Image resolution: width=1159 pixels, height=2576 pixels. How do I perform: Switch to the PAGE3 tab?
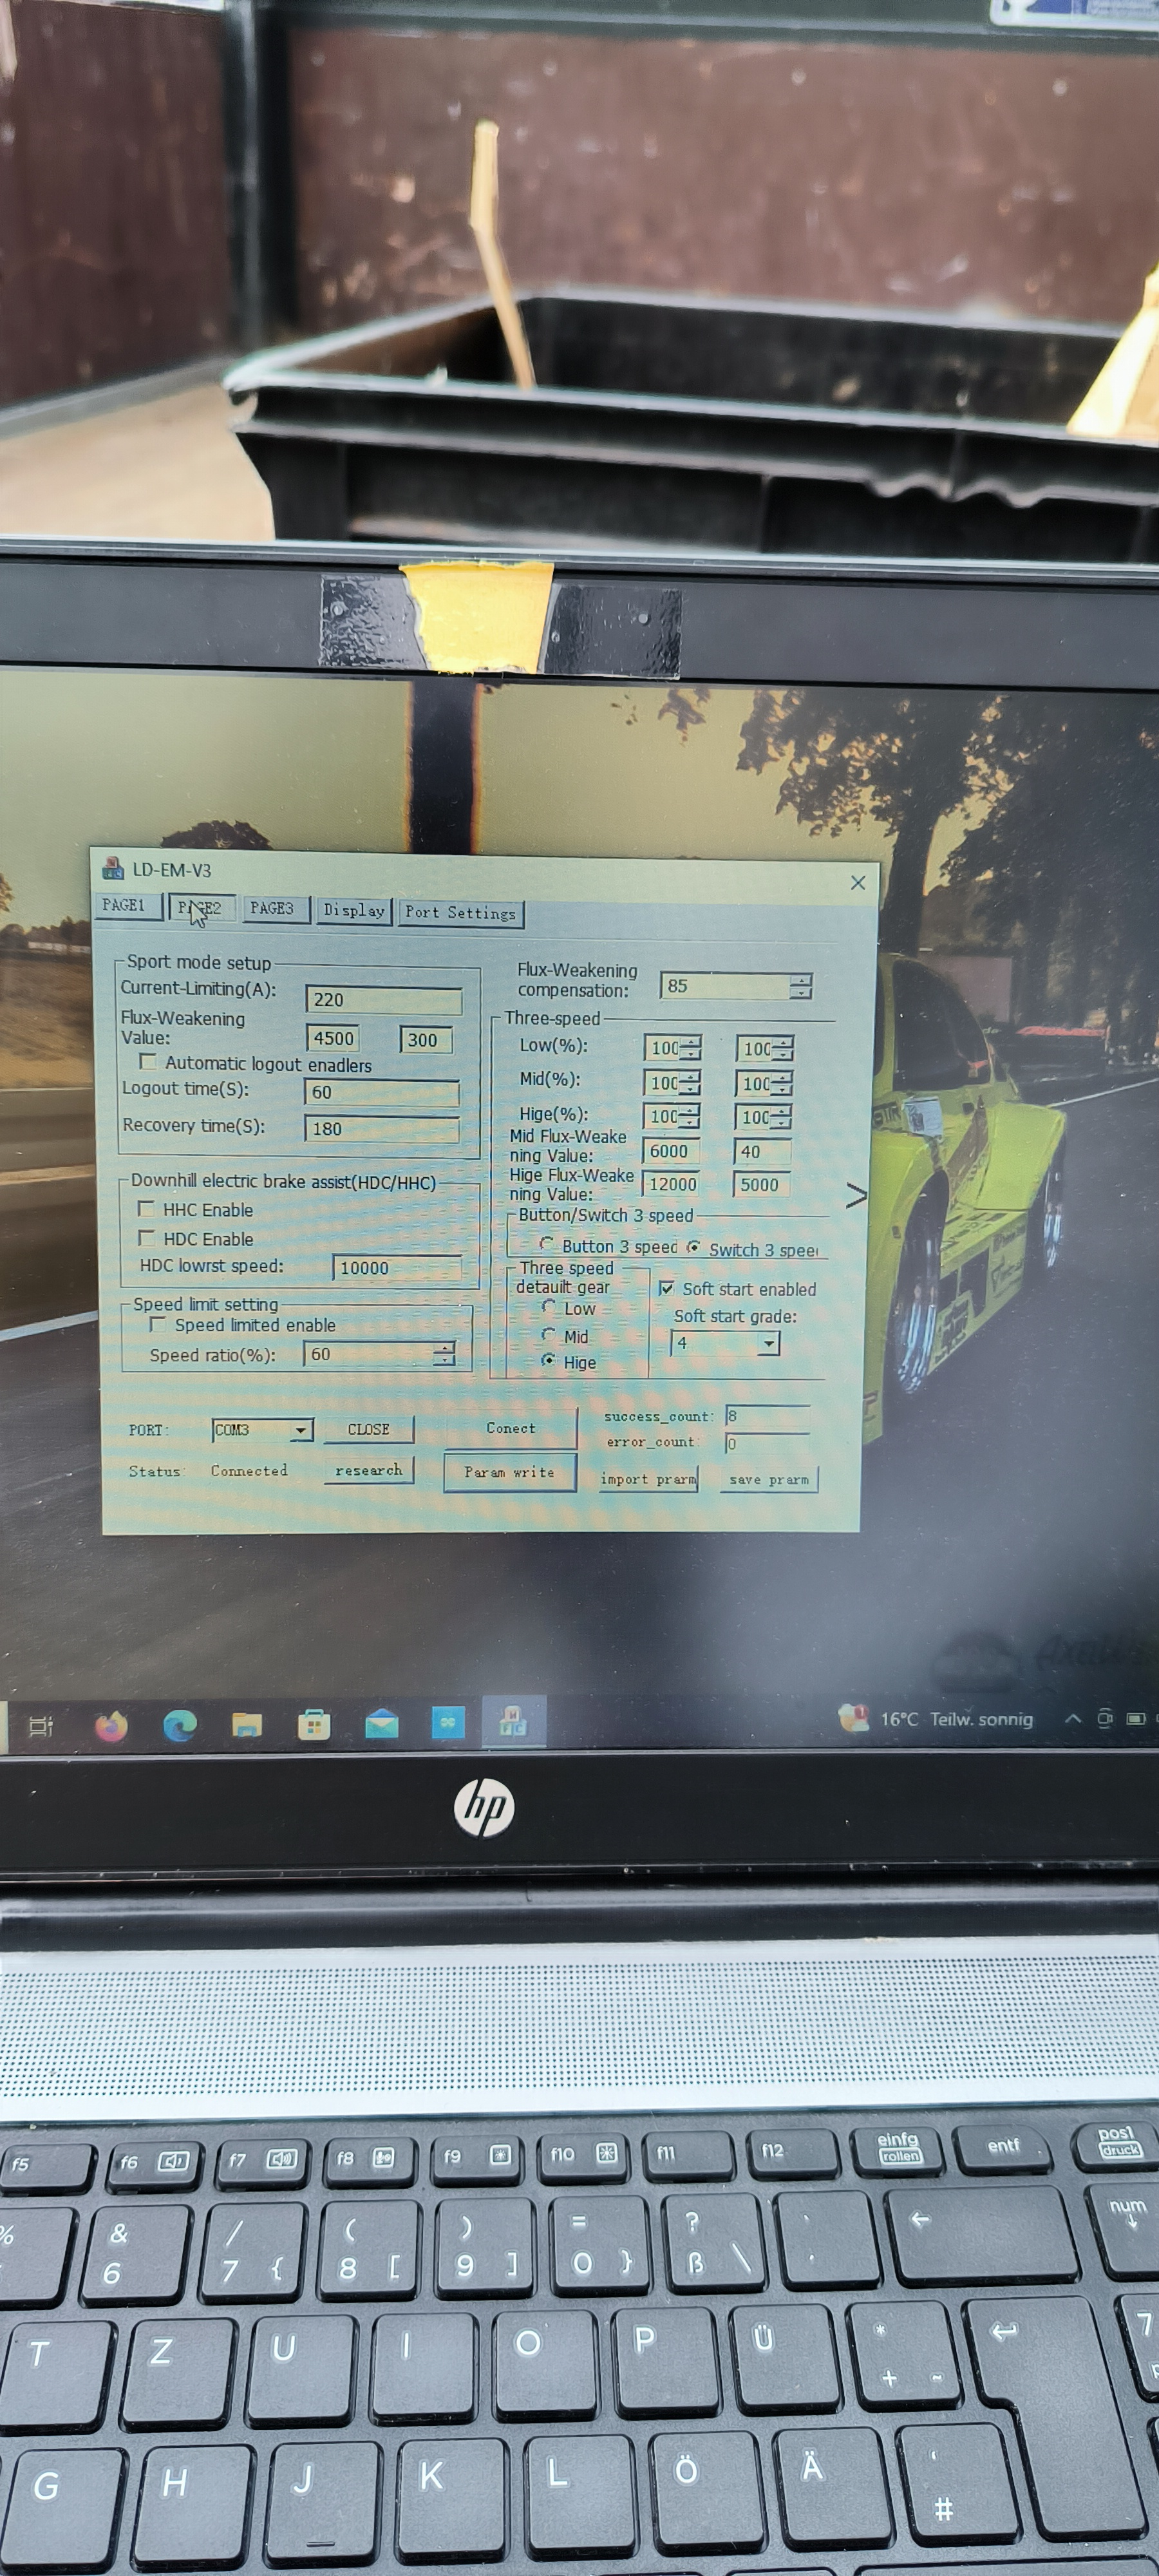pyautogui.click(x=272, y=908)
